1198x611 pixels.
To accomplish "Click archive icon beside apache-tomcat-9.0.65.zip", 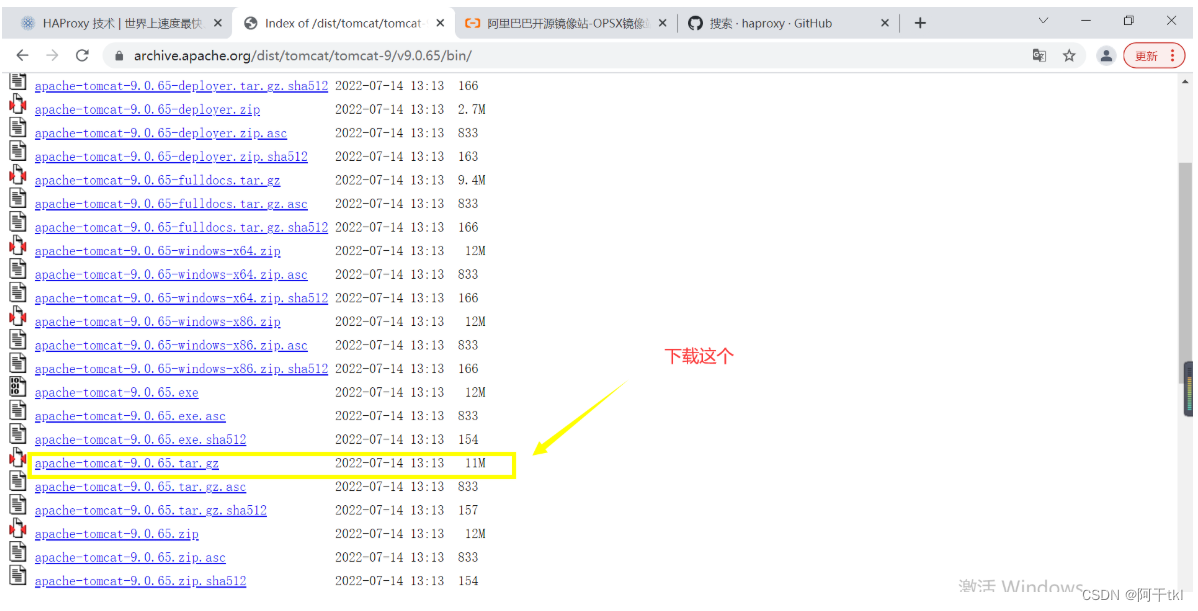I will tap(18, 529).
